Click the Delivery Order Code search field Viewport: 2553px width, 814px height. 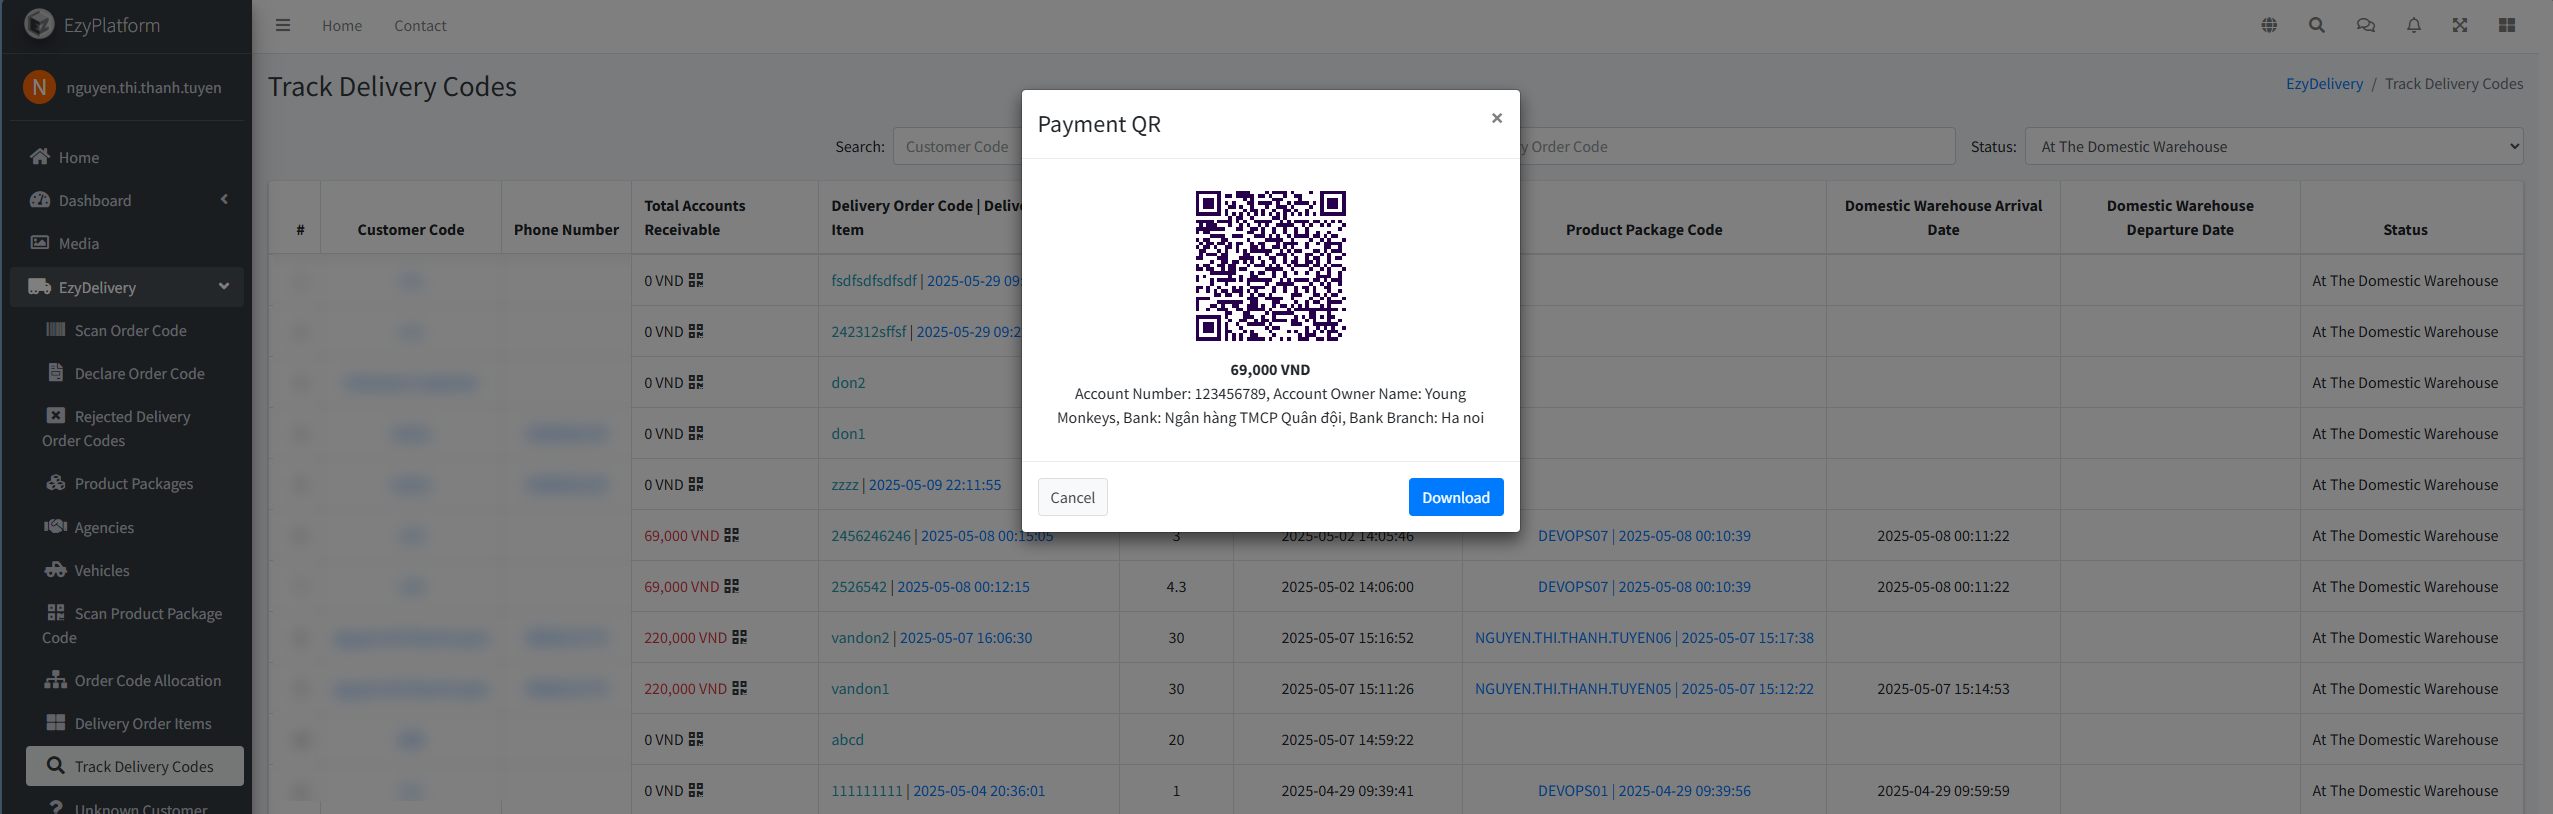[x=1737, y=146]
